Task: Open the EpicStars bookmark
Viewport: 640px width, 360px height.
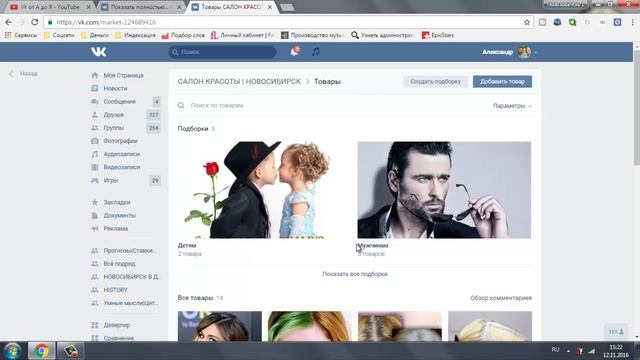Action: [x=438, y=35]
